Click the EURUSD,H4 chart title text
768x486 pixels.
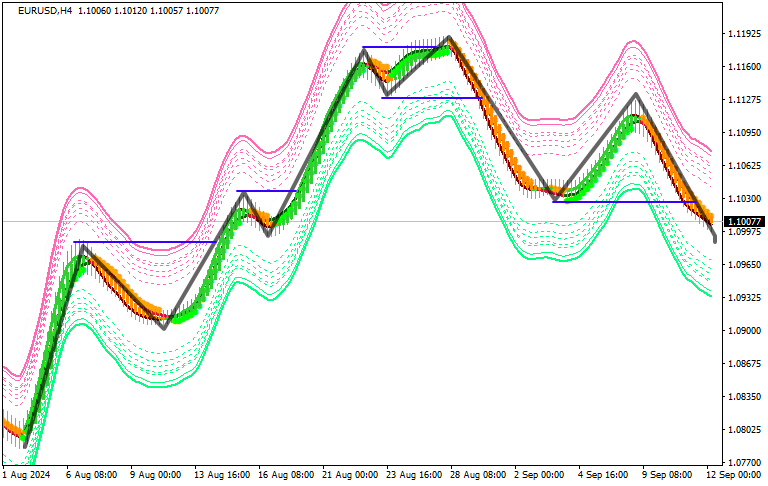tap(45, 10)
